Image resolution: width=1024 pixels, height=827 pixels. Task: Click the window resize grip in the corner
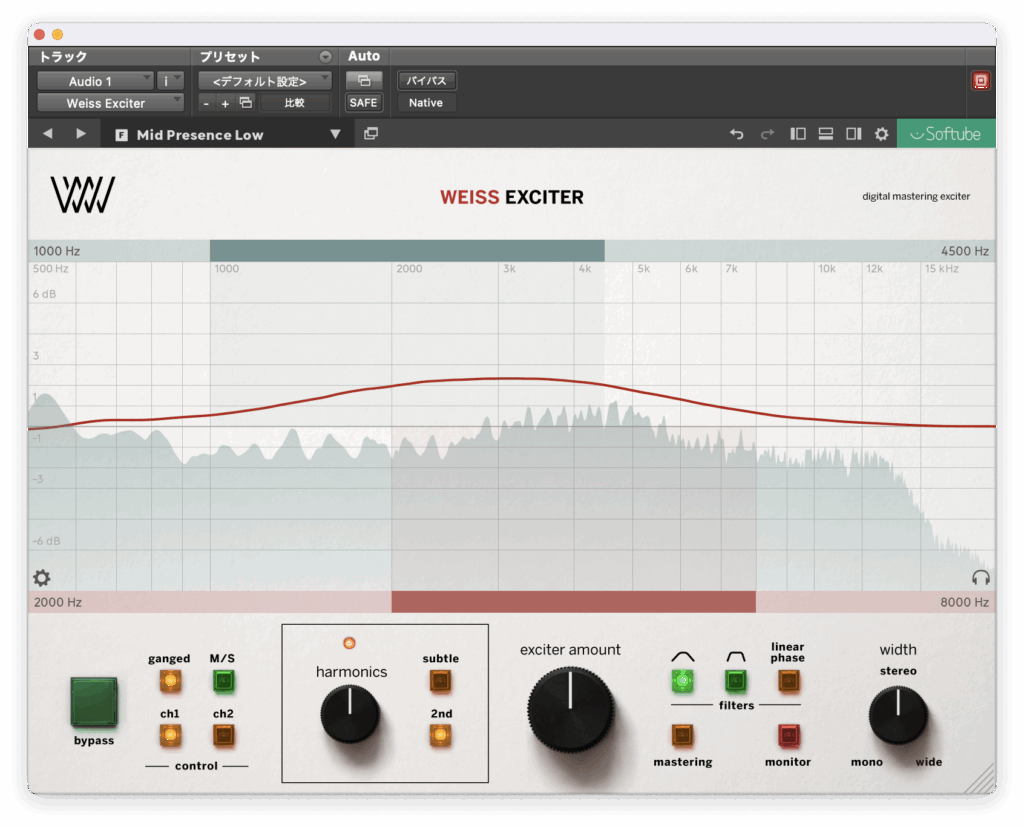980,779
